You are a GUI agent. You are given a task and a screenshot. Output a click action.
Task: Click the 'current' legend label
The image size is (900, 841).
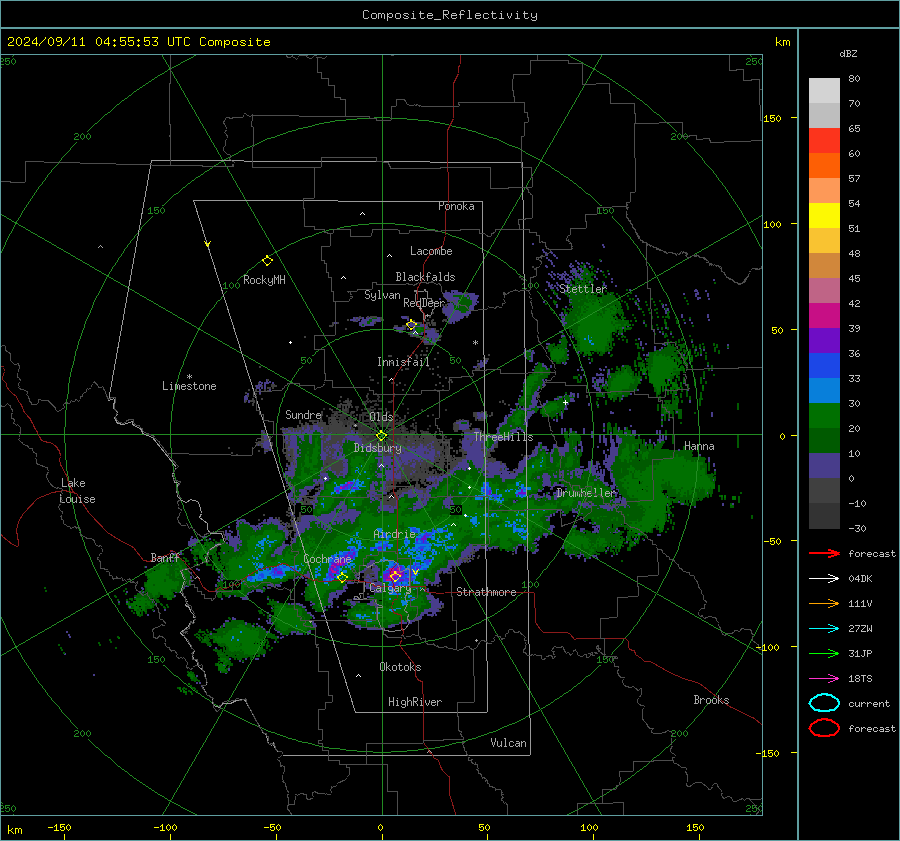click(x=869, y=704)
